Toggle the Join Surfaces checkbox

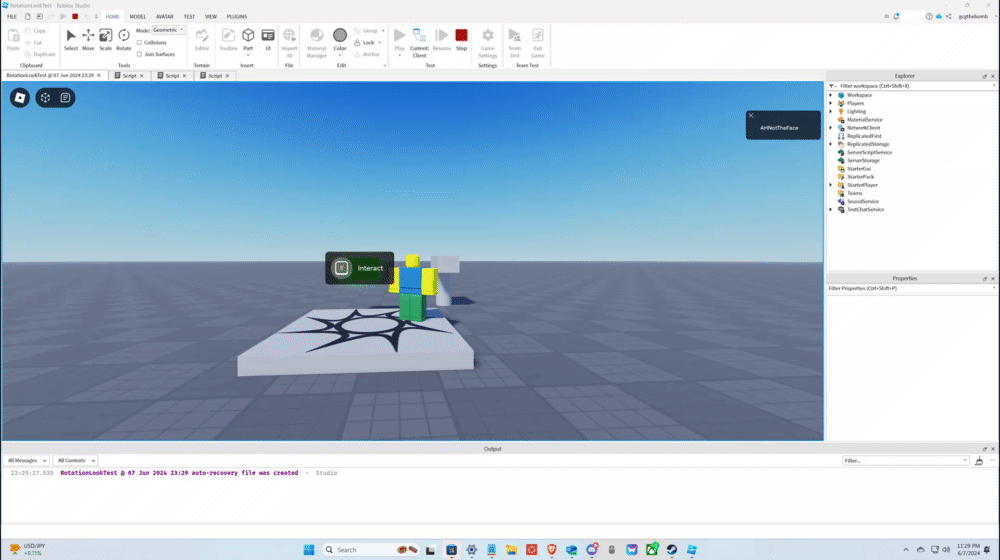click(x=139, y=54)
